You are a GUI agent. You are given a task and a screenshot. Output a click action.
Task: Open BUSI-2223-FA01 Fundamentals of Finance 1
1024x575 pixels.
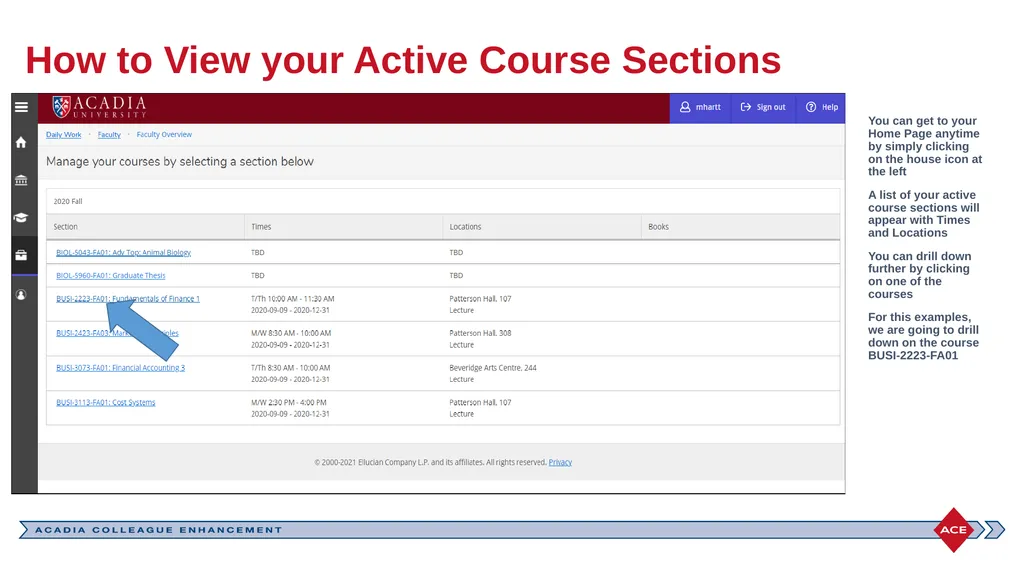(x=127, y=299)
